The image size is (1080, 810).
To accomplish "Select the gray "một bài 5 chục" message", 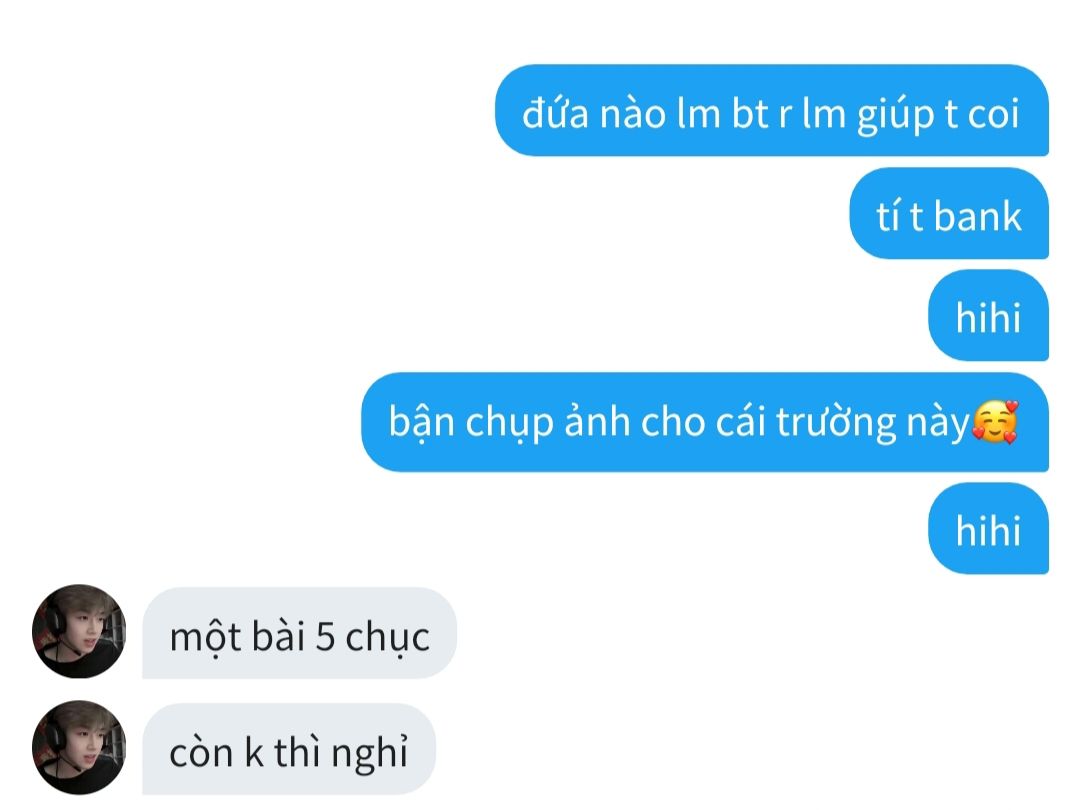I will 300,633.
